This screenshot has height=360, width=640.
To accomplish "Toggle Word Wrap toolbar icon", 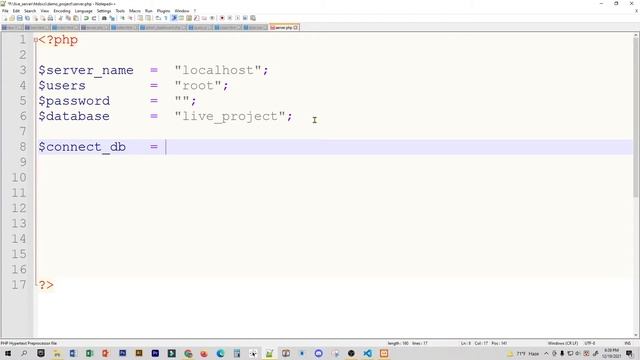I will [x=158, y=18].
